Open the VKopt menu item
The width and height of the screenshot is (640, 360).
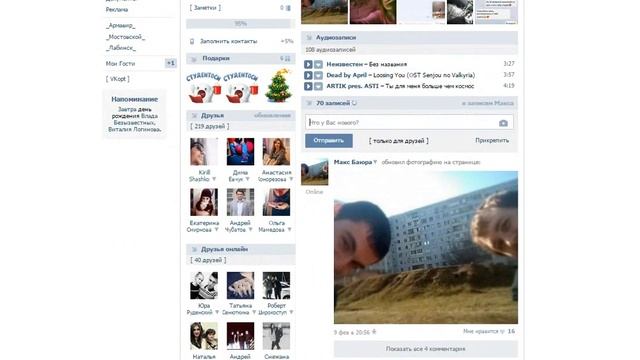pos(118,79)
